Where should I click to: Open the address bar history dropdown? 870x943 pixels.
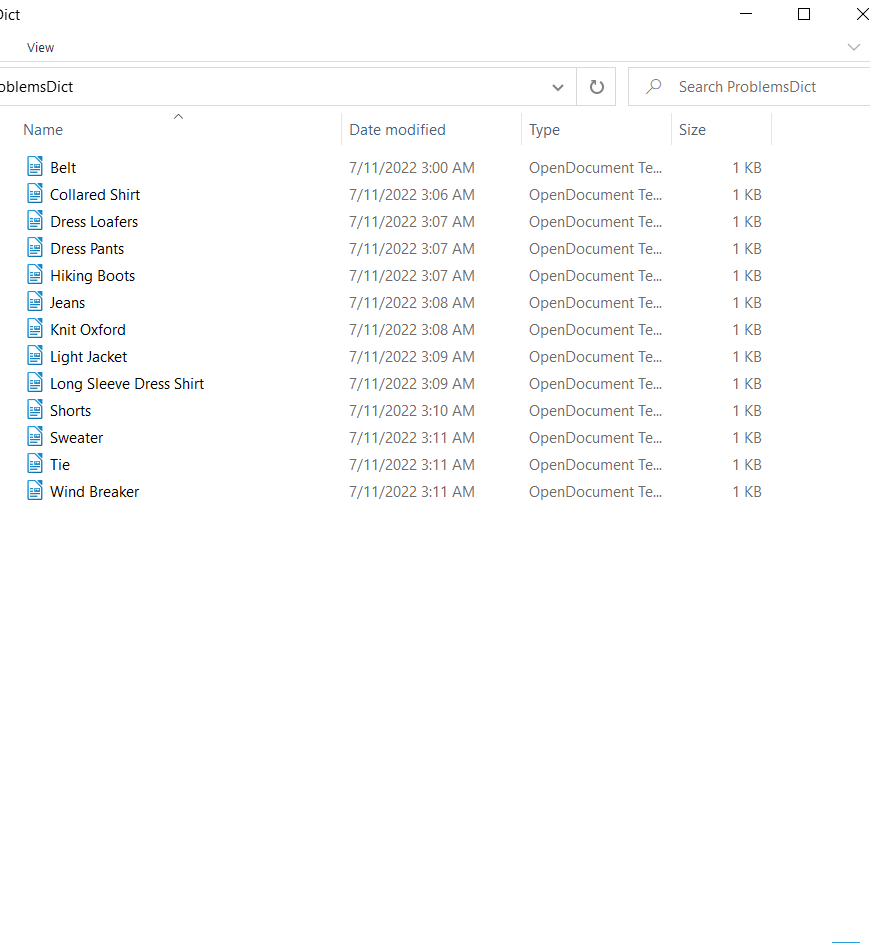(557, 87)
